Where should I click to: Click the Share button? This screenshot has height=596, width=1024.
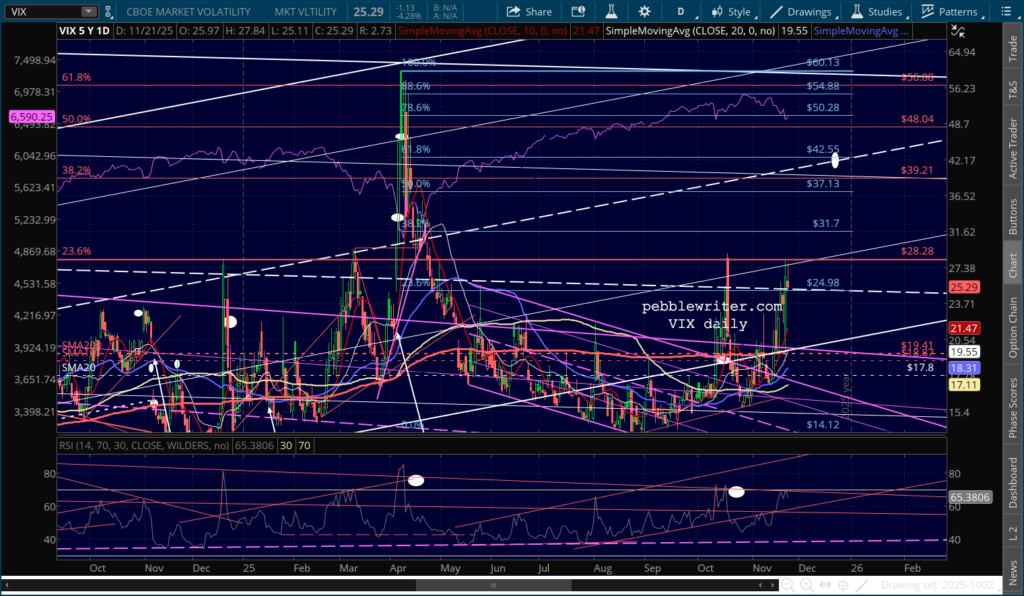[529, 12]
